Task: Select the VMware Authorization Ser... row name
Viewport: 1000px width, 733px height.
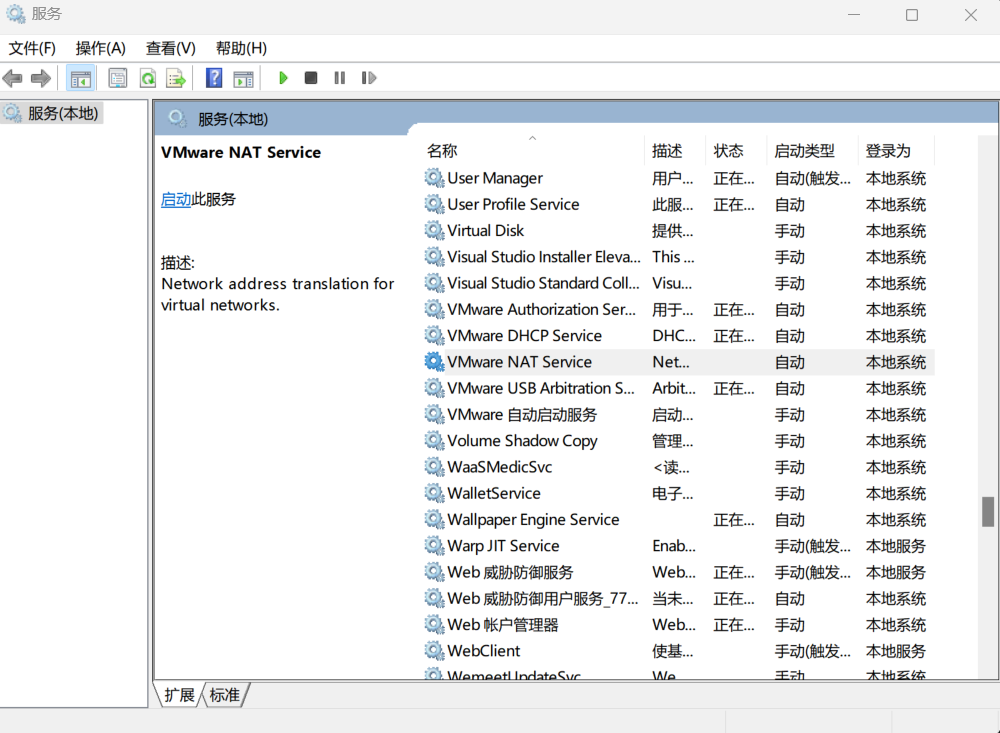Action: 541,309
